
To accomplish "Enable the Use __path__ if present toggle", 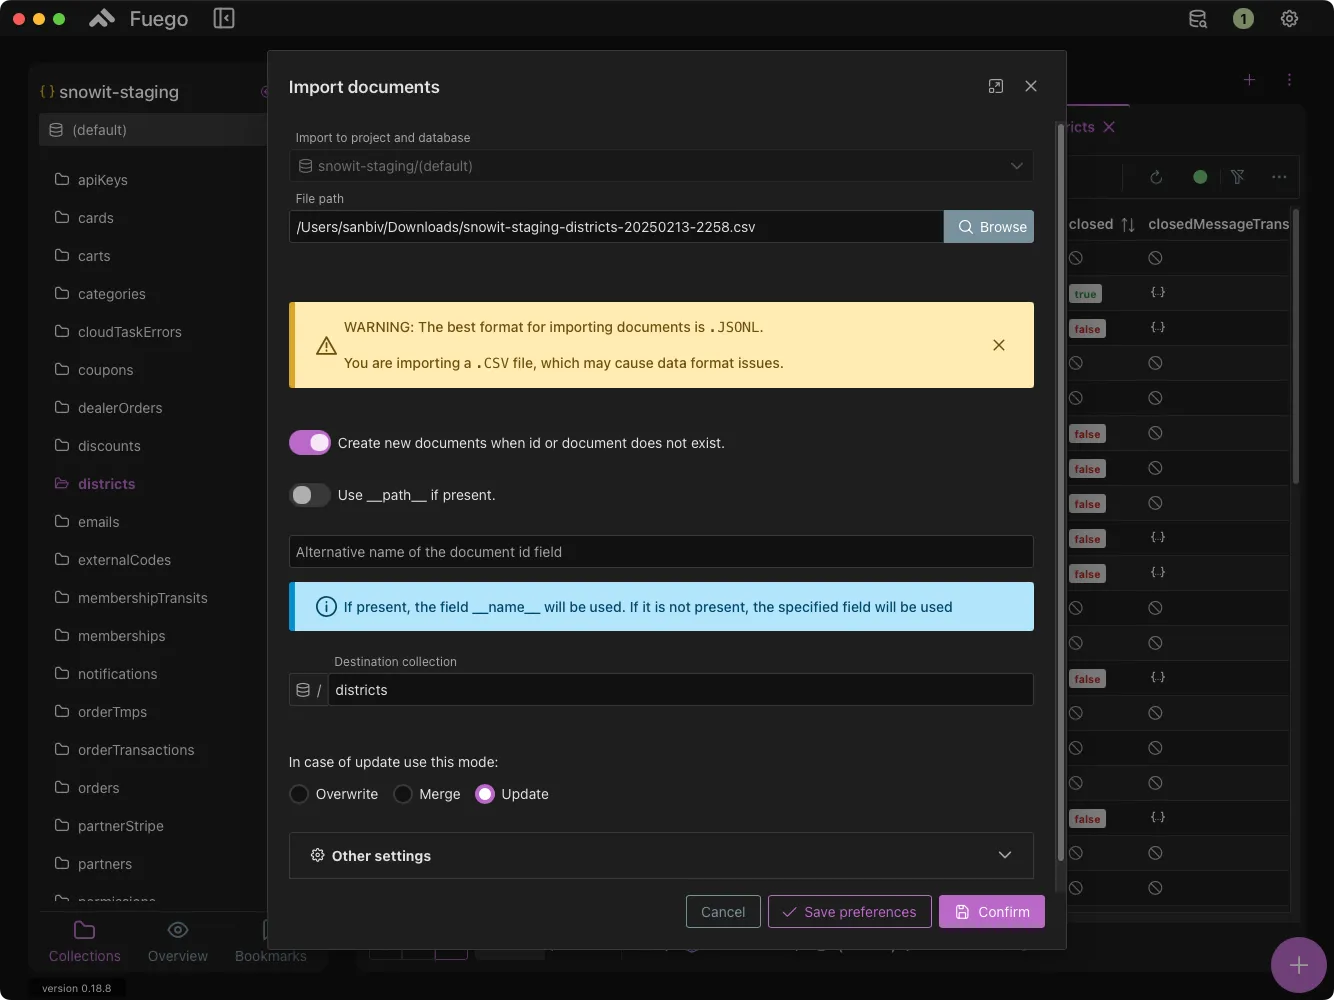I will click(310, 495).
